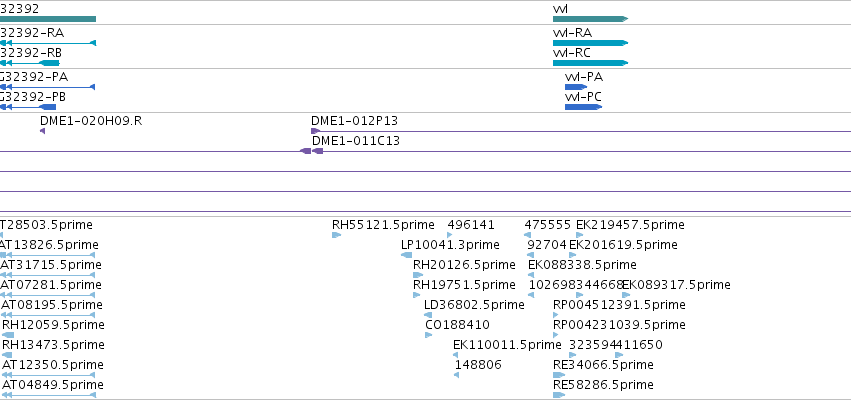
Task: Click the arrow glyph under RE34066.5prime
Action: (x=559, y=375)
